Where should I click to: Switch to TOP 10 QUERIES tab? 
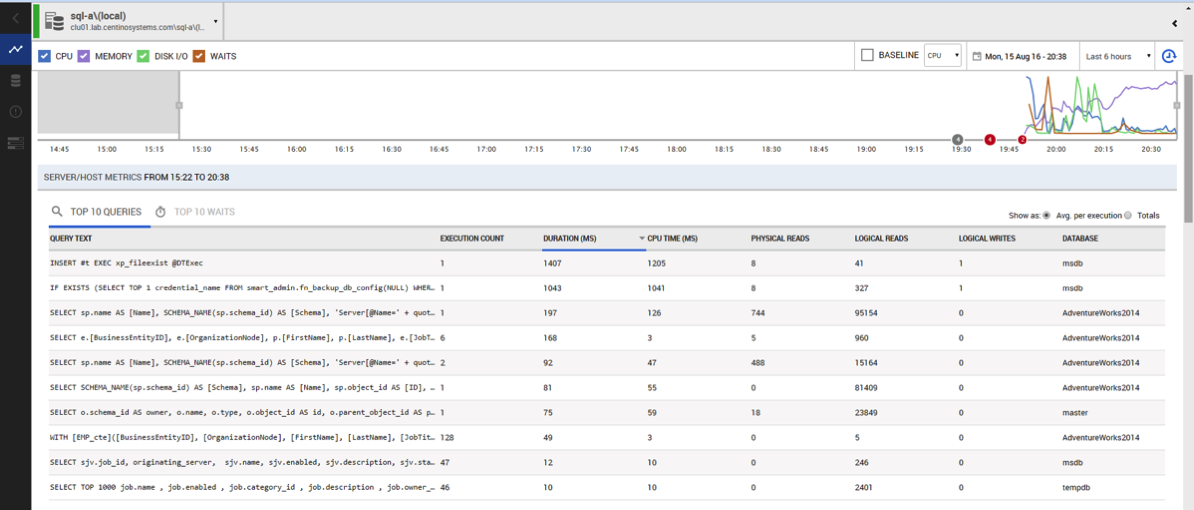(106, 212)
